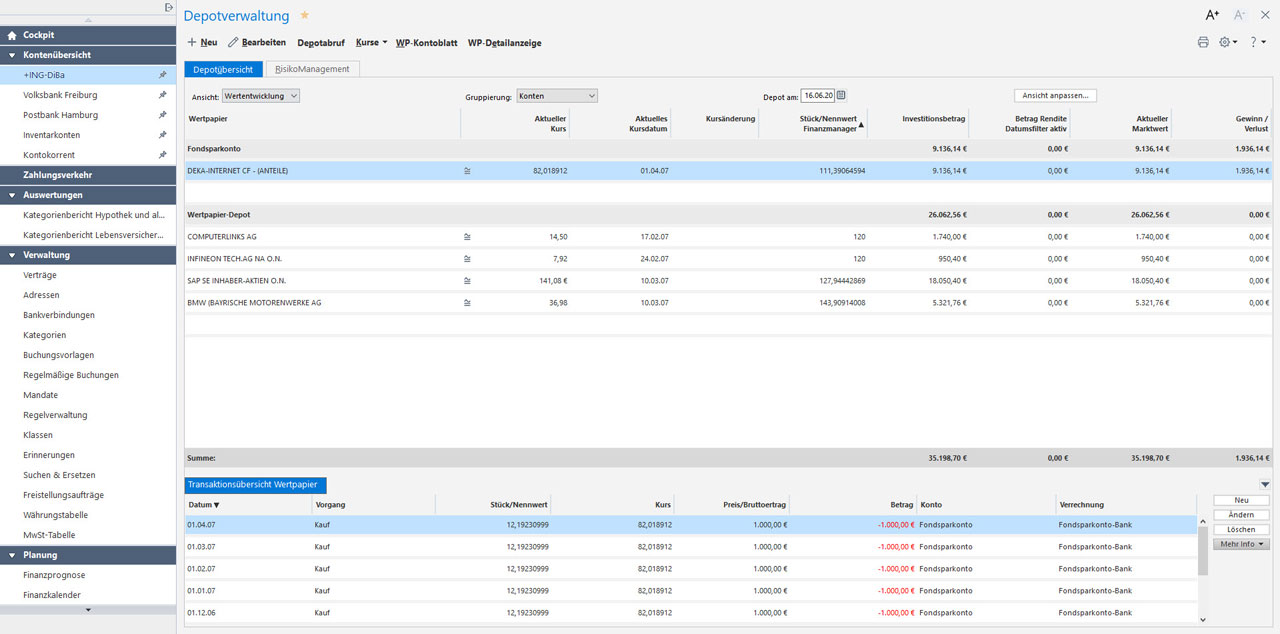Screen dimensions: 1280x634
Task: Click the sidebar scroll-up arrow
Action: pos(88,20)
